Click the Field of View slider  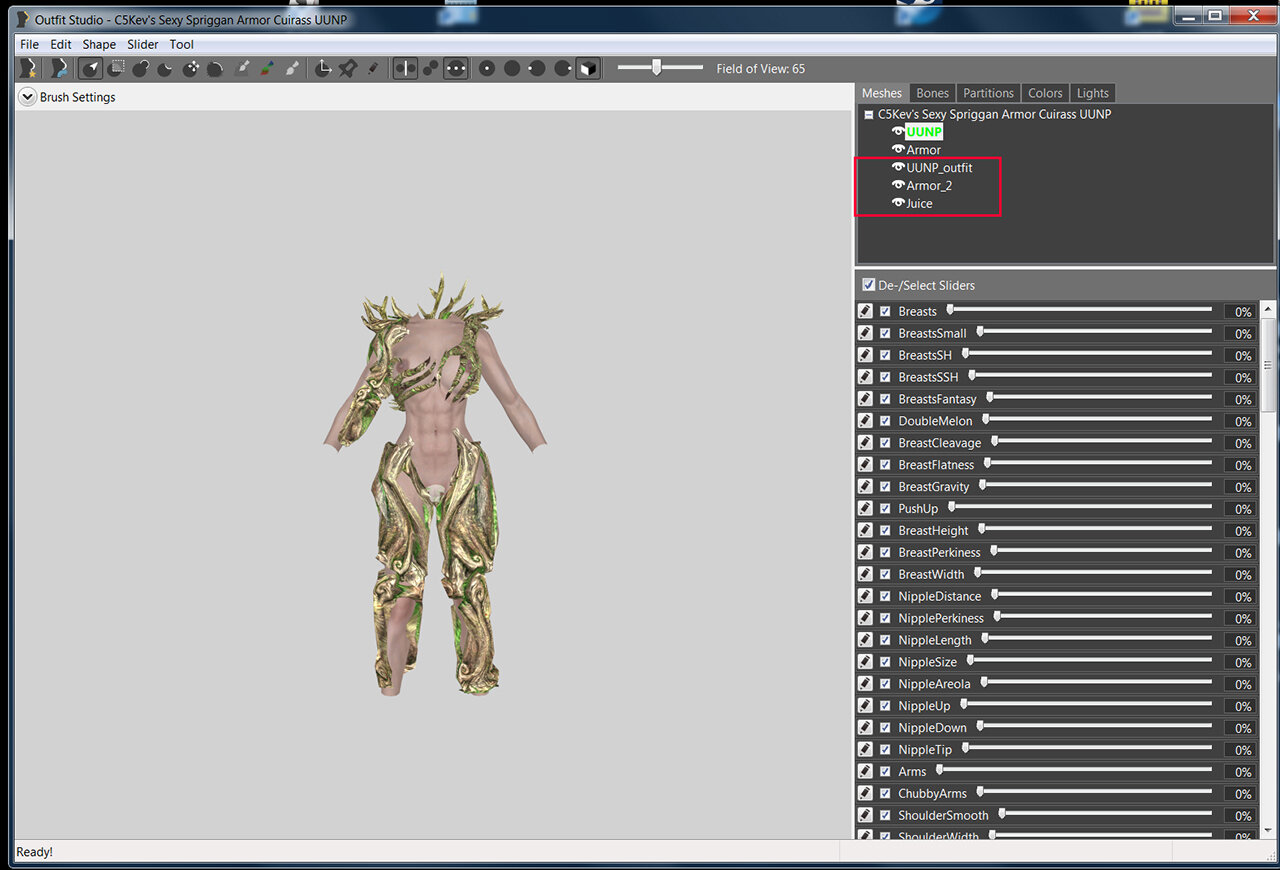pyautogui.click(x=660, y=68)
